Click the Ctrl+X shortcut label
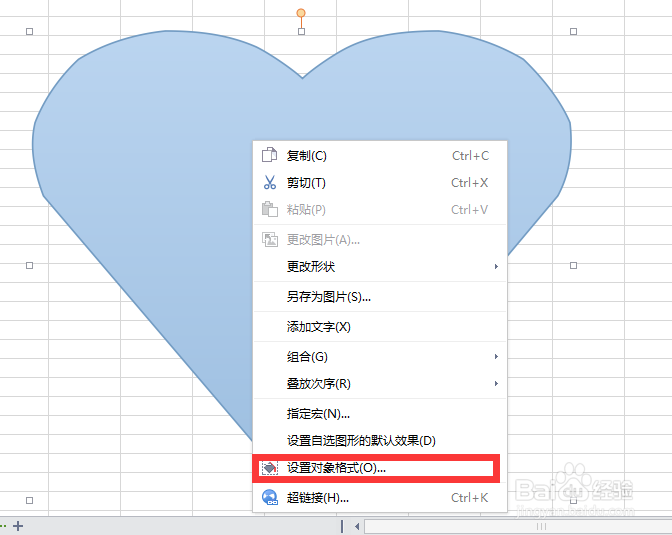672x535 pixels. pos(469,183)
